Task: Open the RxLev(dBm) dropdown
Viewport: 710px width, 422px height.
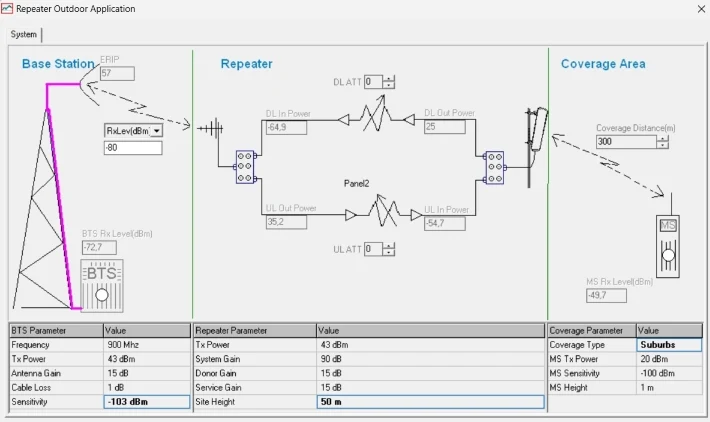Action: pyautogui.click(x=157, y=131)
